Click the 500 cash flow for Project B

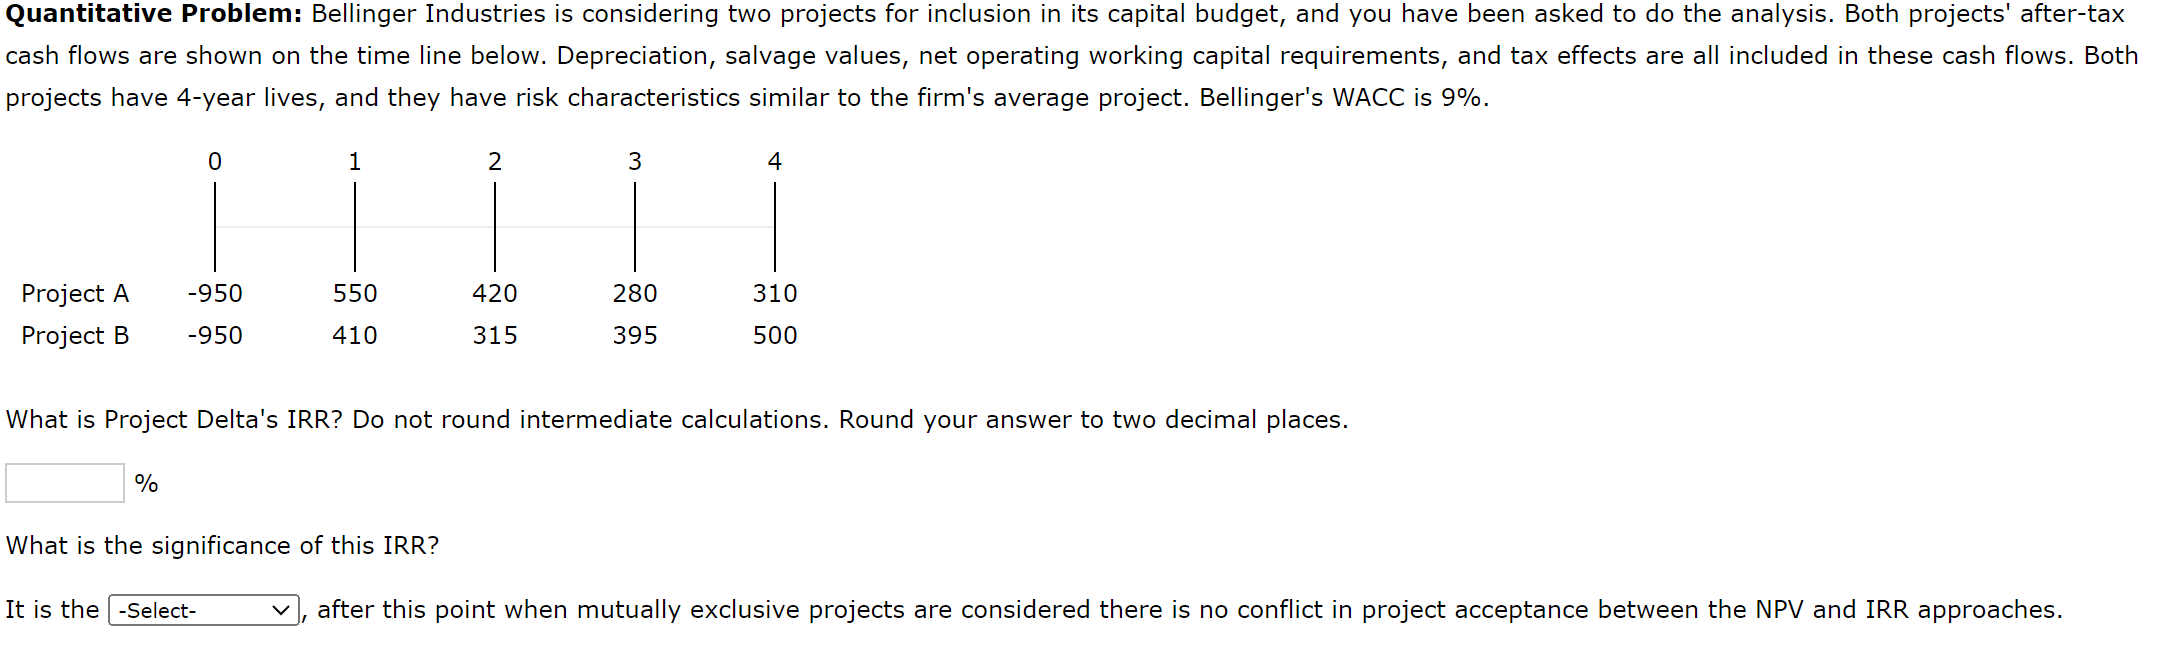click(x=775, y=335)
